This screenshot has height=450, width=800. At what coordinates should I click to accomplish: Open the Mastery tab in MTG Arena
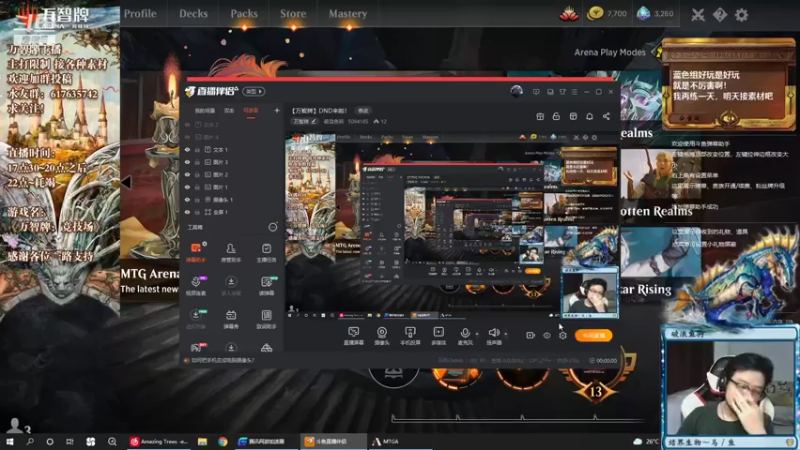click(x=348, y=14)
